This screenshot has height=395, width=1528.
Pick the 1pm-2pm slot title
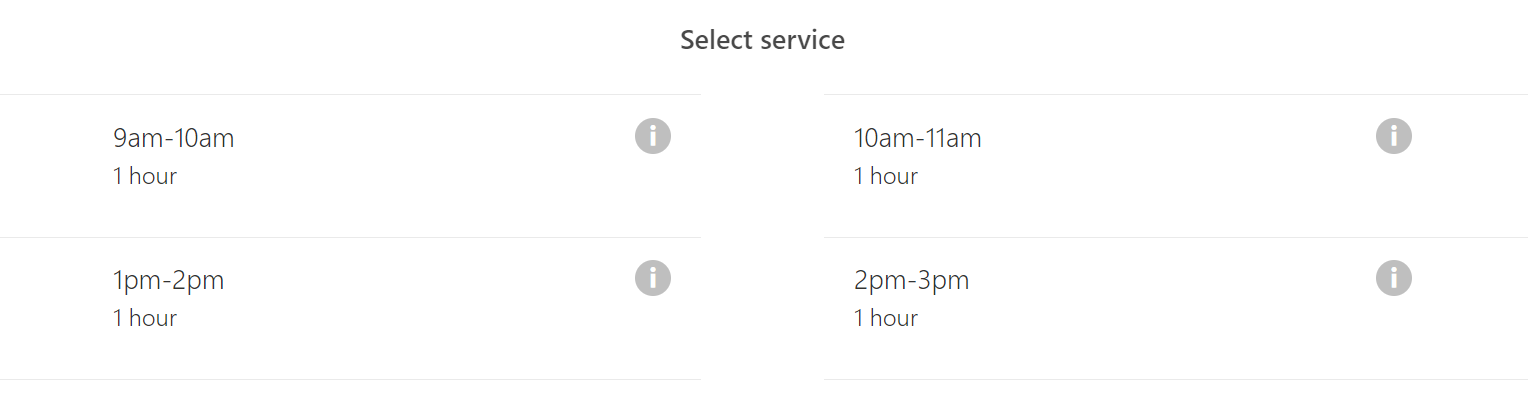pyautogui.click(x=168, y=281)
